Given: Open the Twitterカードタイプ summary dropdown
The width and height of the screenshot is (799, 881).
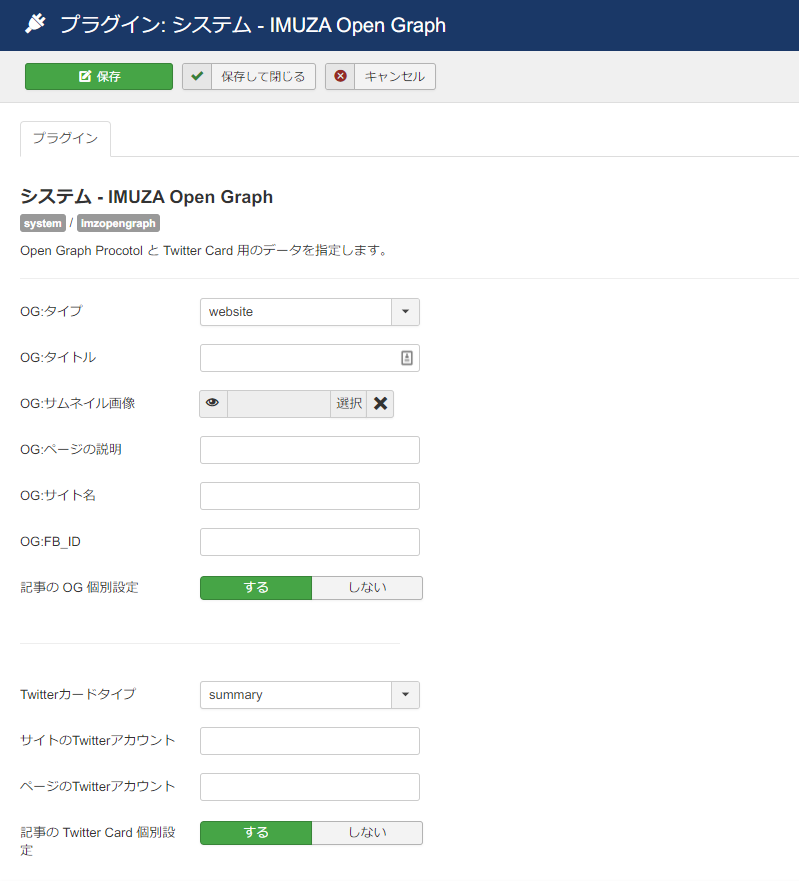Looking at the screenshot, I should 310,695.
